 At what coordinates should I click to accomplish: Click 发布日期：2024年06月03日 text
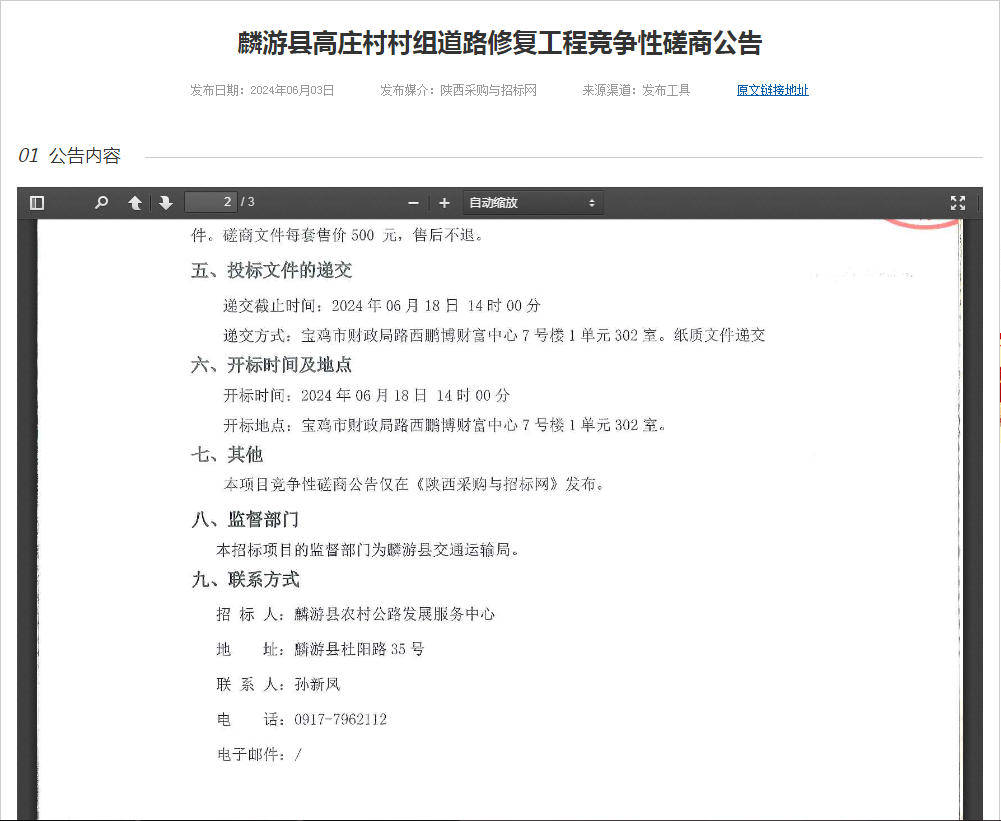tap(262, 91)
